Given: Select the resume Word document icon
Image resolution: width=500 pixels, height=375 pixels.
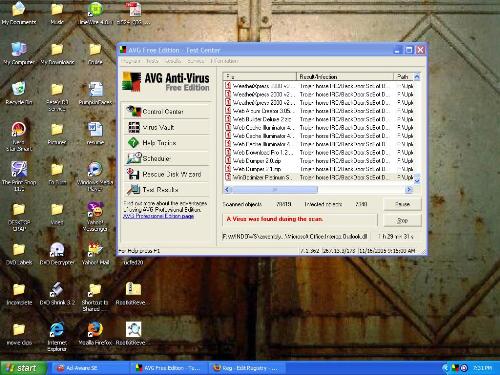Looking at the screenshot, I should [x=95, y=133].
